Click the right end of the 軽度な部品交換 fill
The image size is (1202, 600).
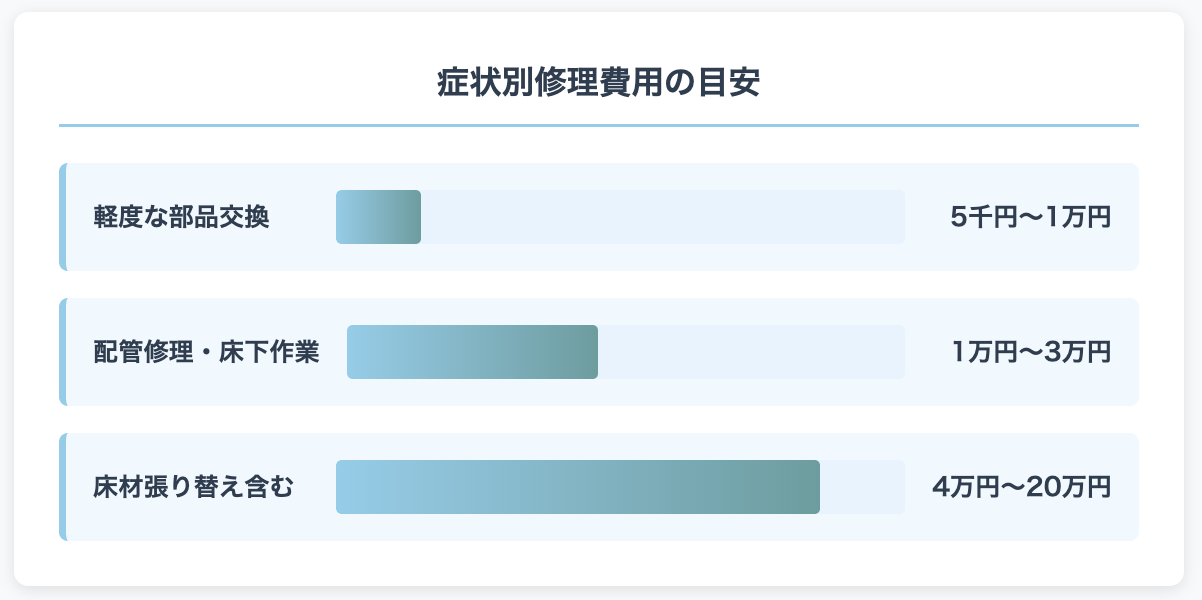pos(417,217)
